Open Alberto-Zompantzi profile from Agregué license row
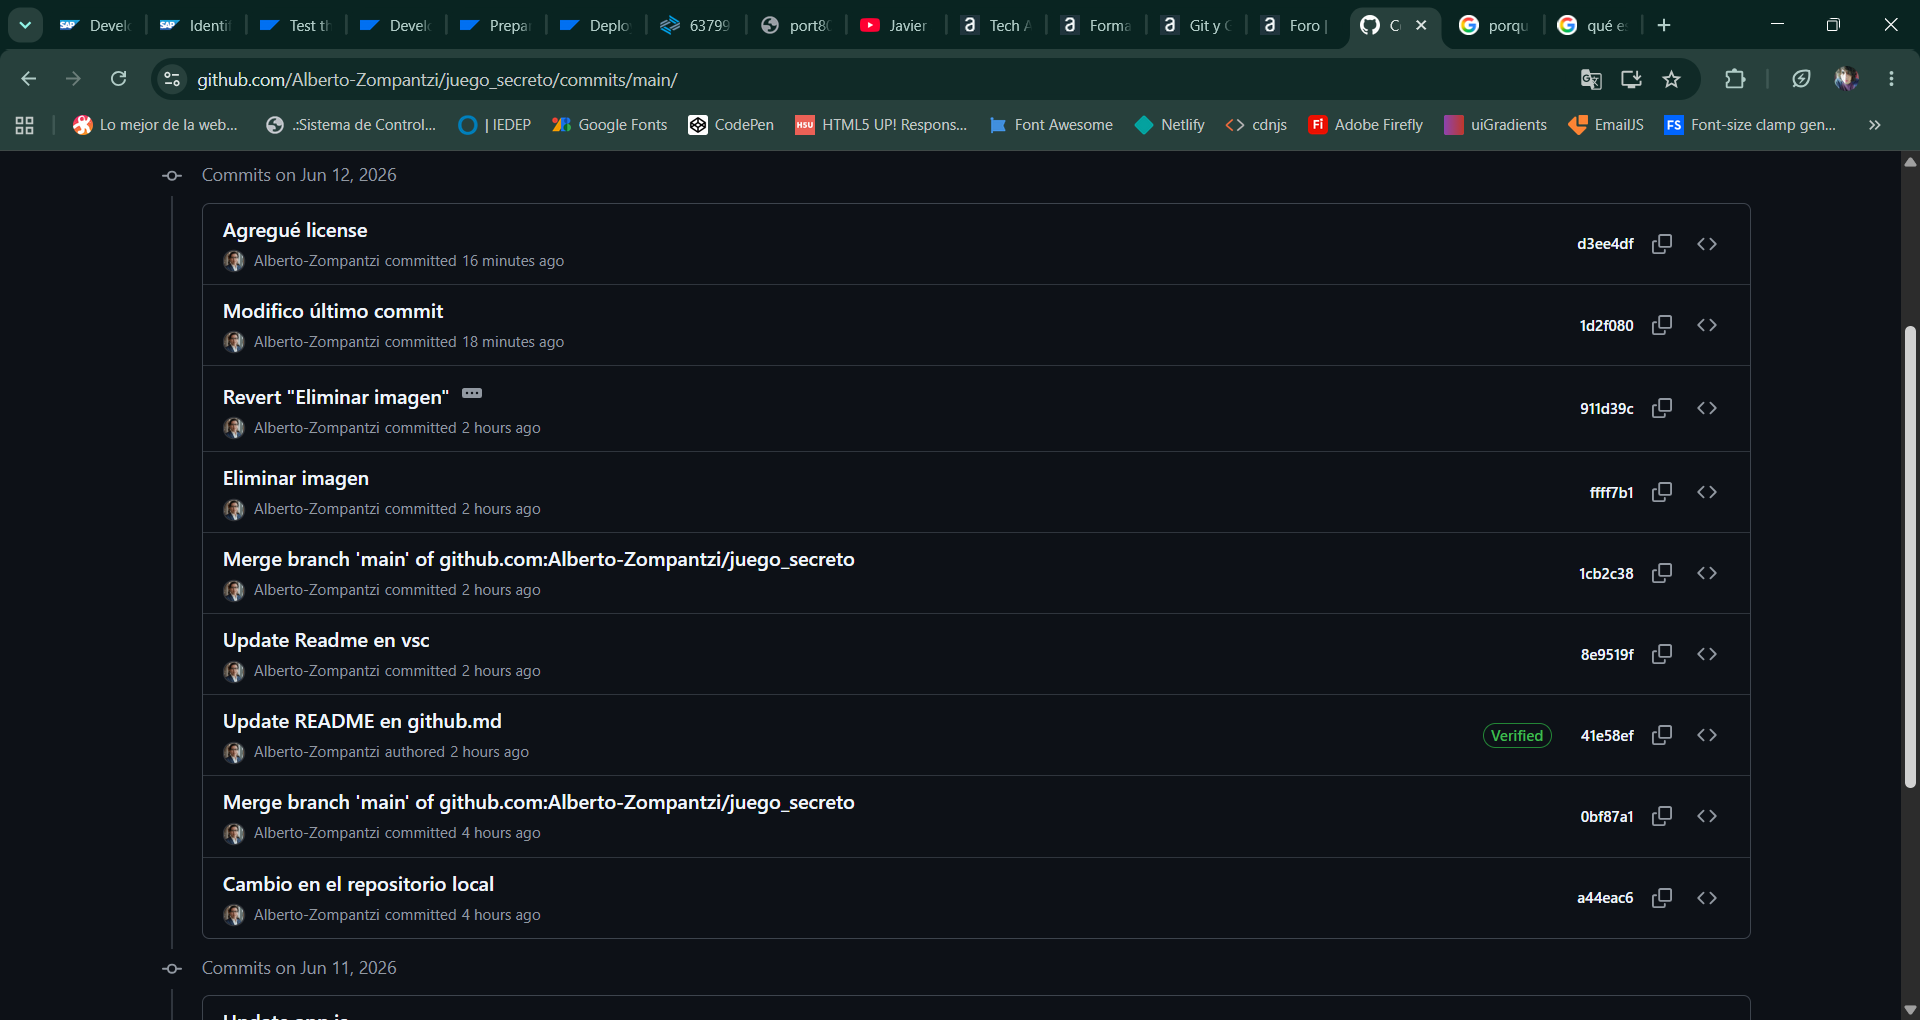This screenshot has height=1020, width=1920. [316, 261]
